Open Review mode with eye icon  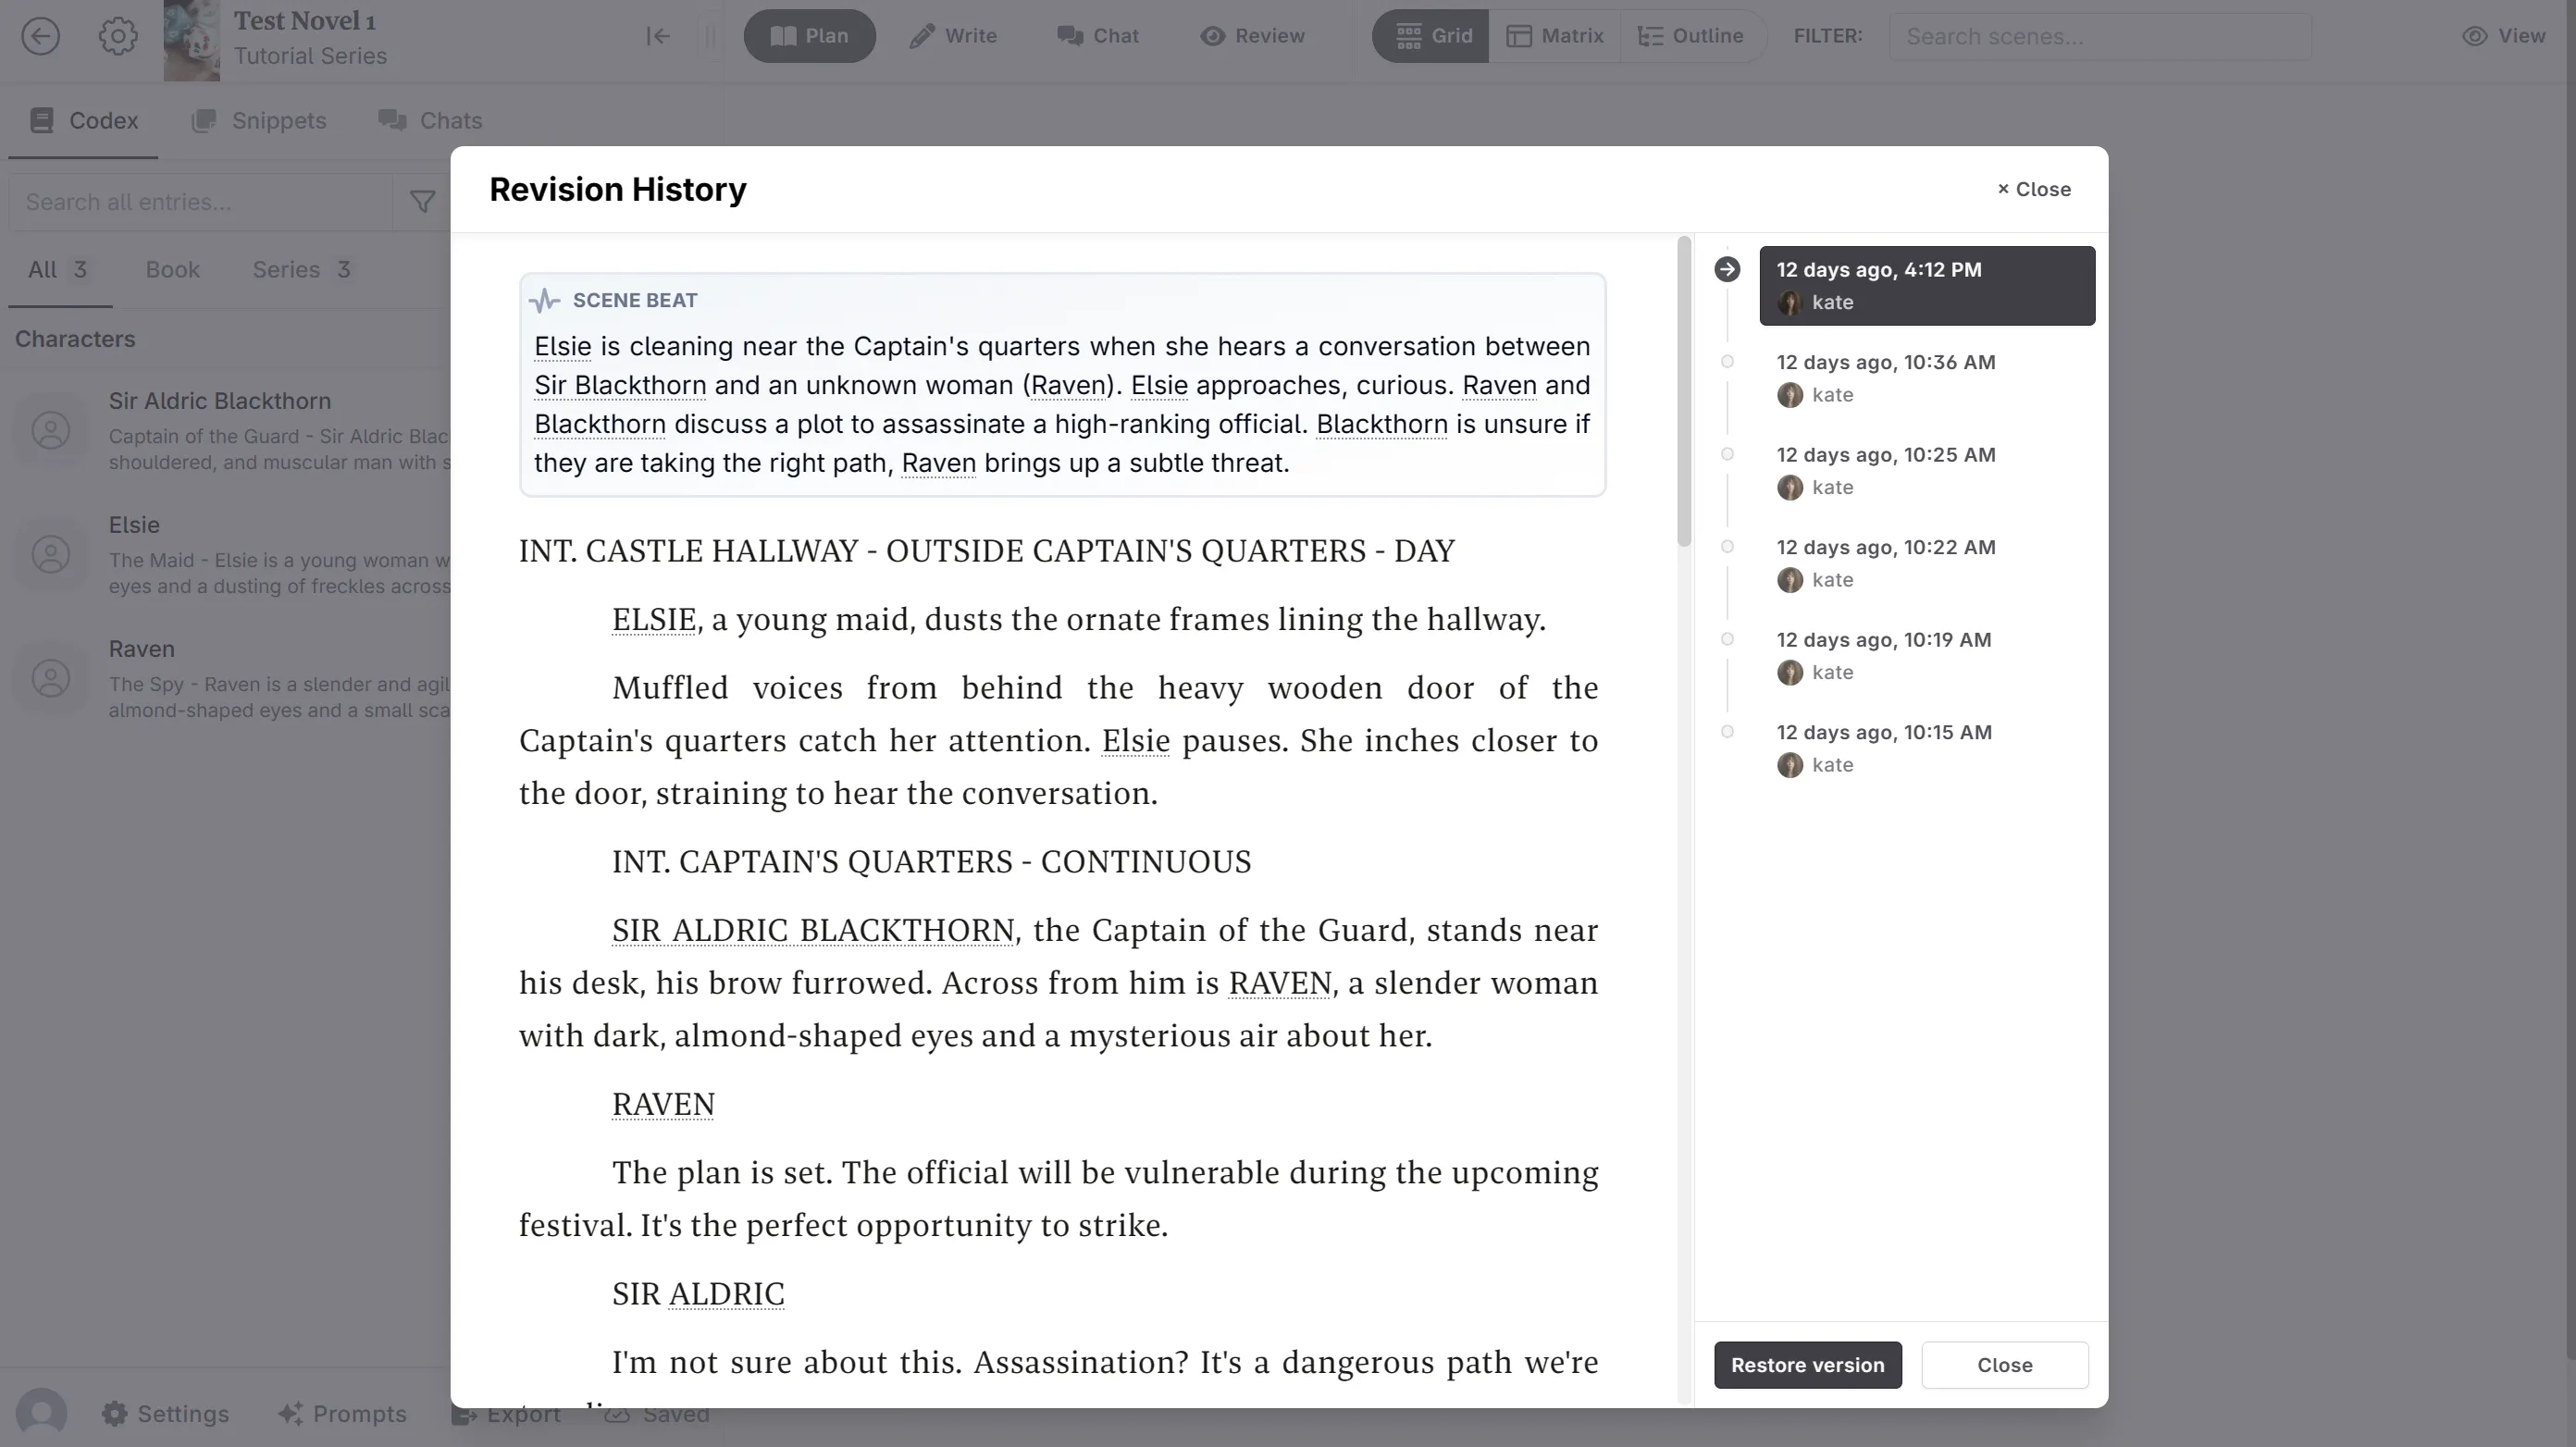pos(1252,36)
